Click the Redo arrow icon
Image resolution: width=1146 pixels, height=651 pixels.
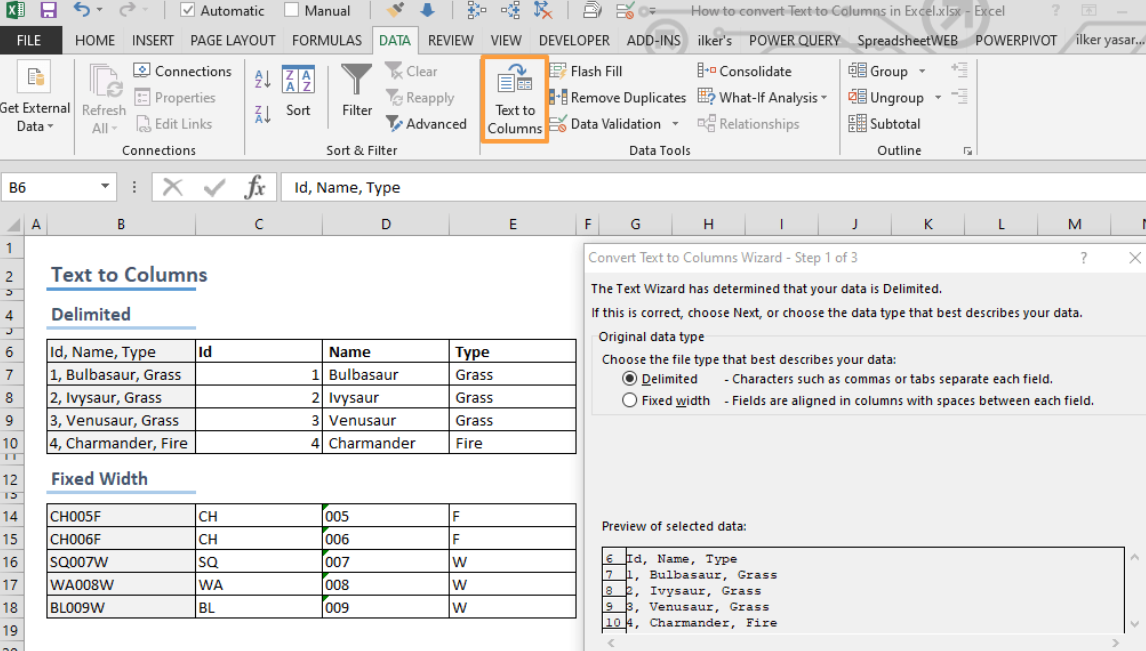[x=127, y=10]
